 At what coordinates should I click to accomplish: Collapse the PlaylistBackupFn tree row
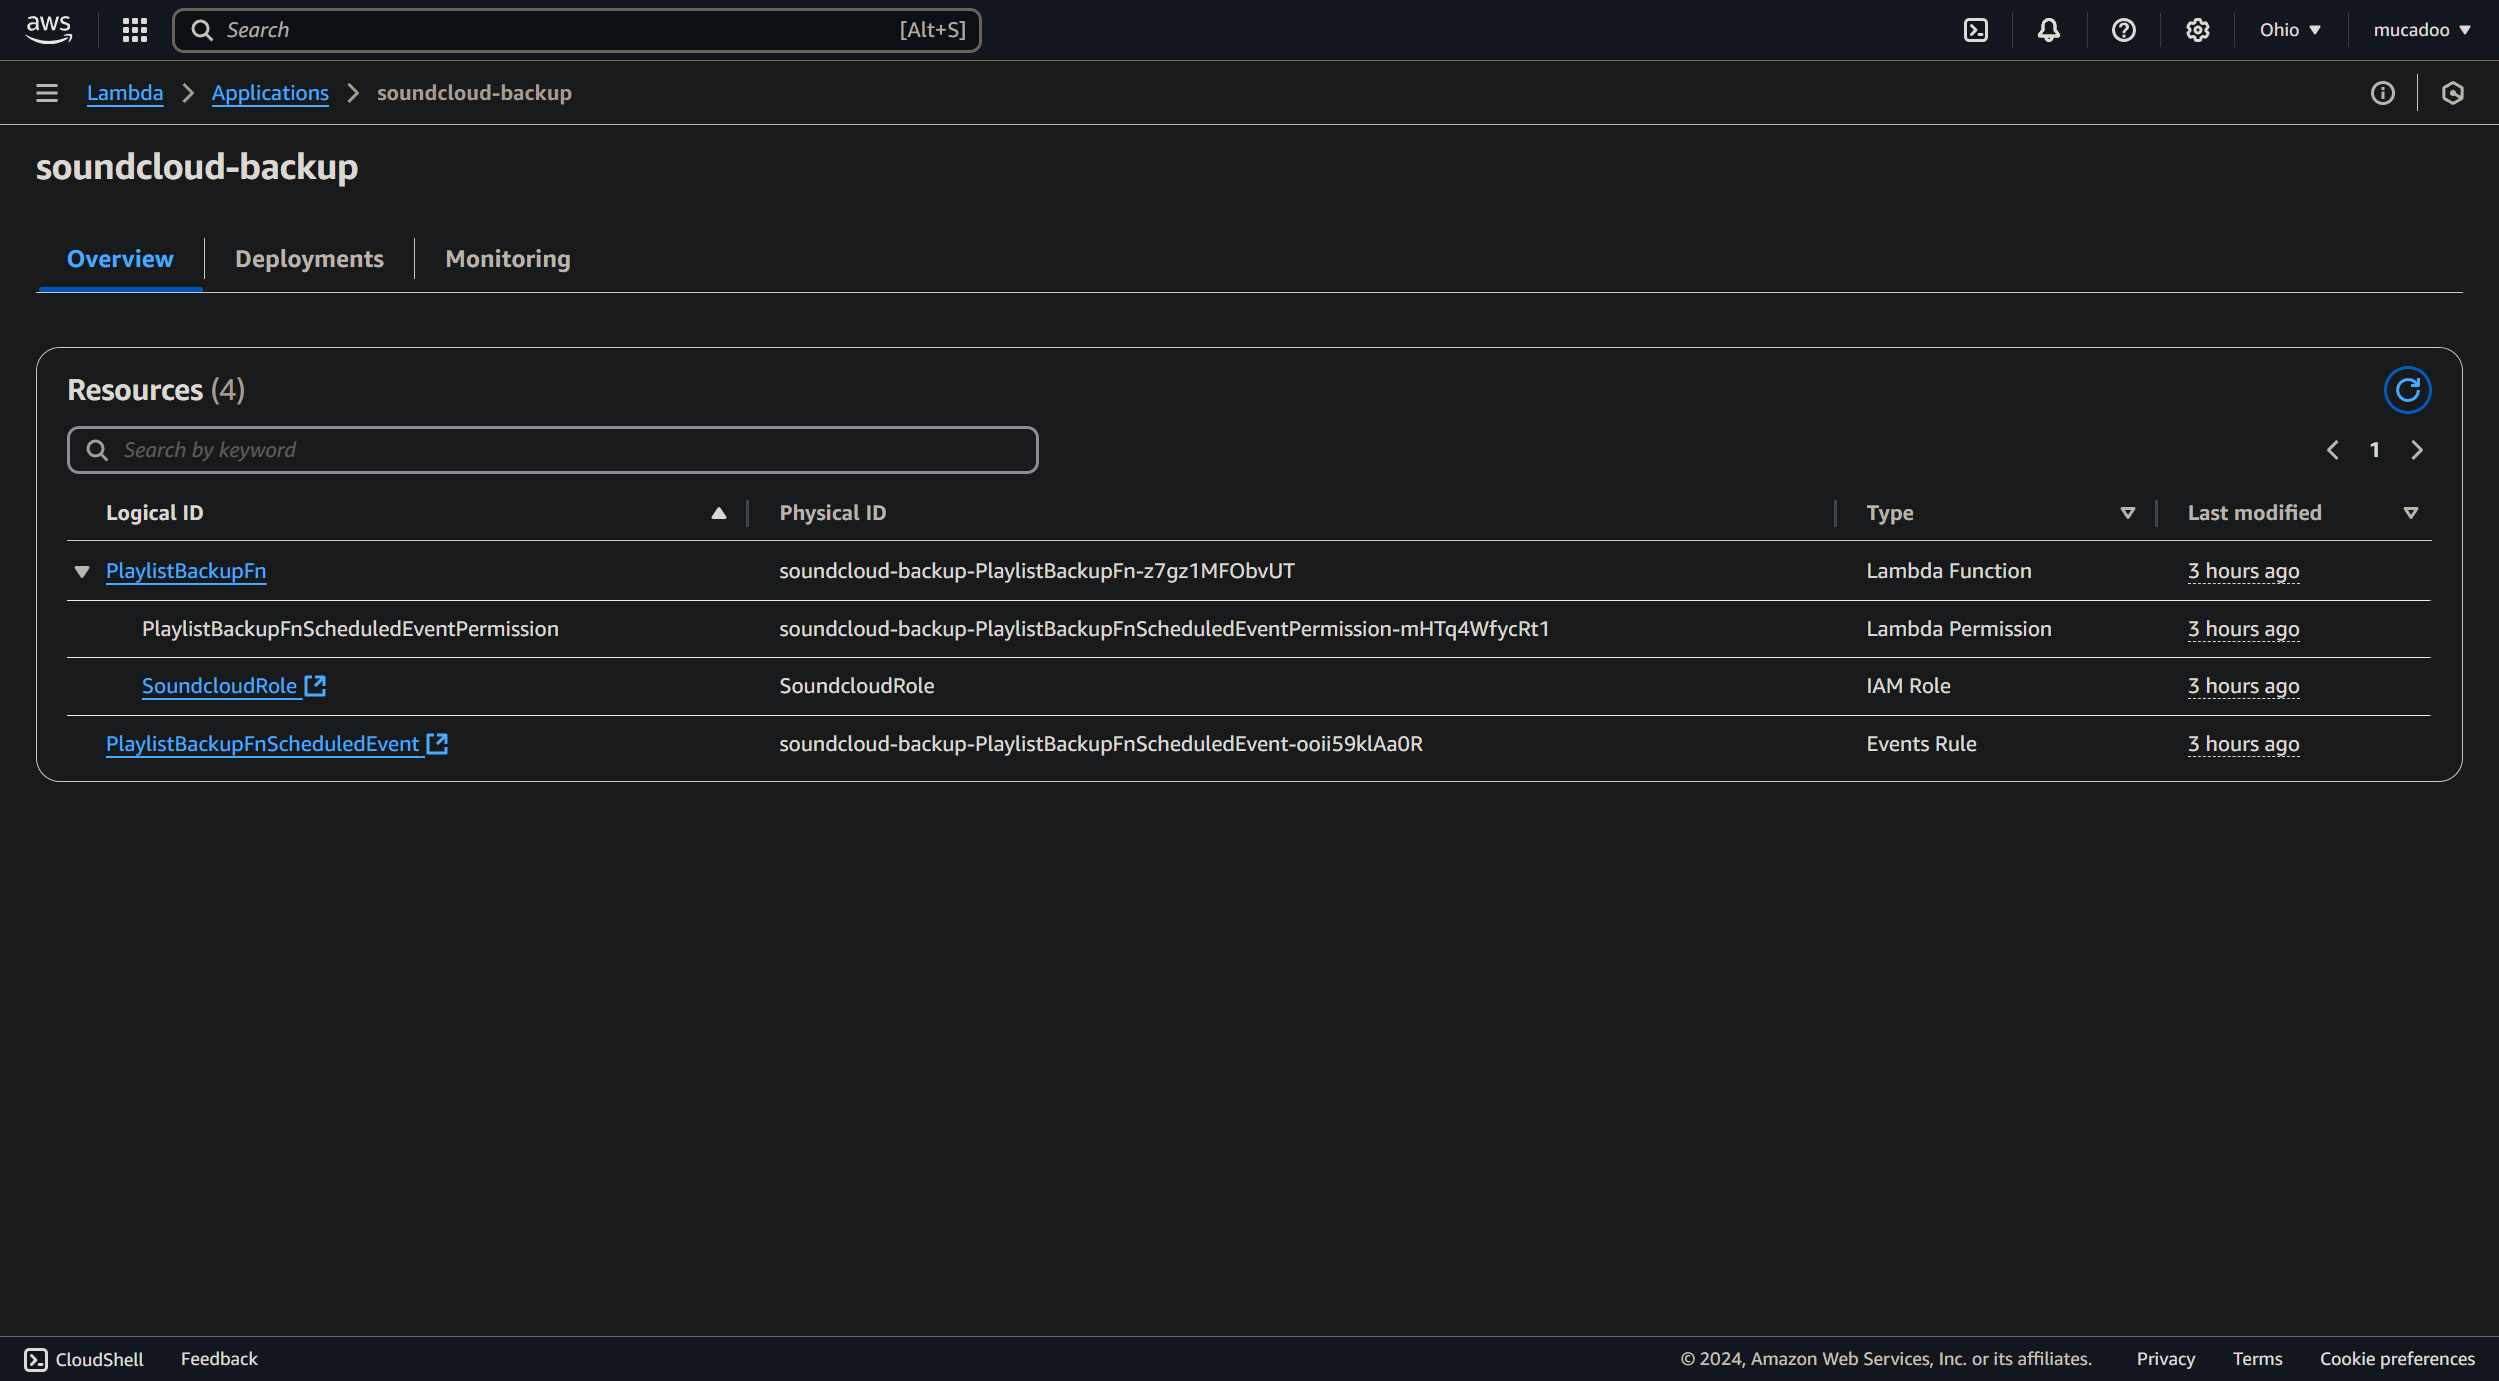click(x=82, y=571)
